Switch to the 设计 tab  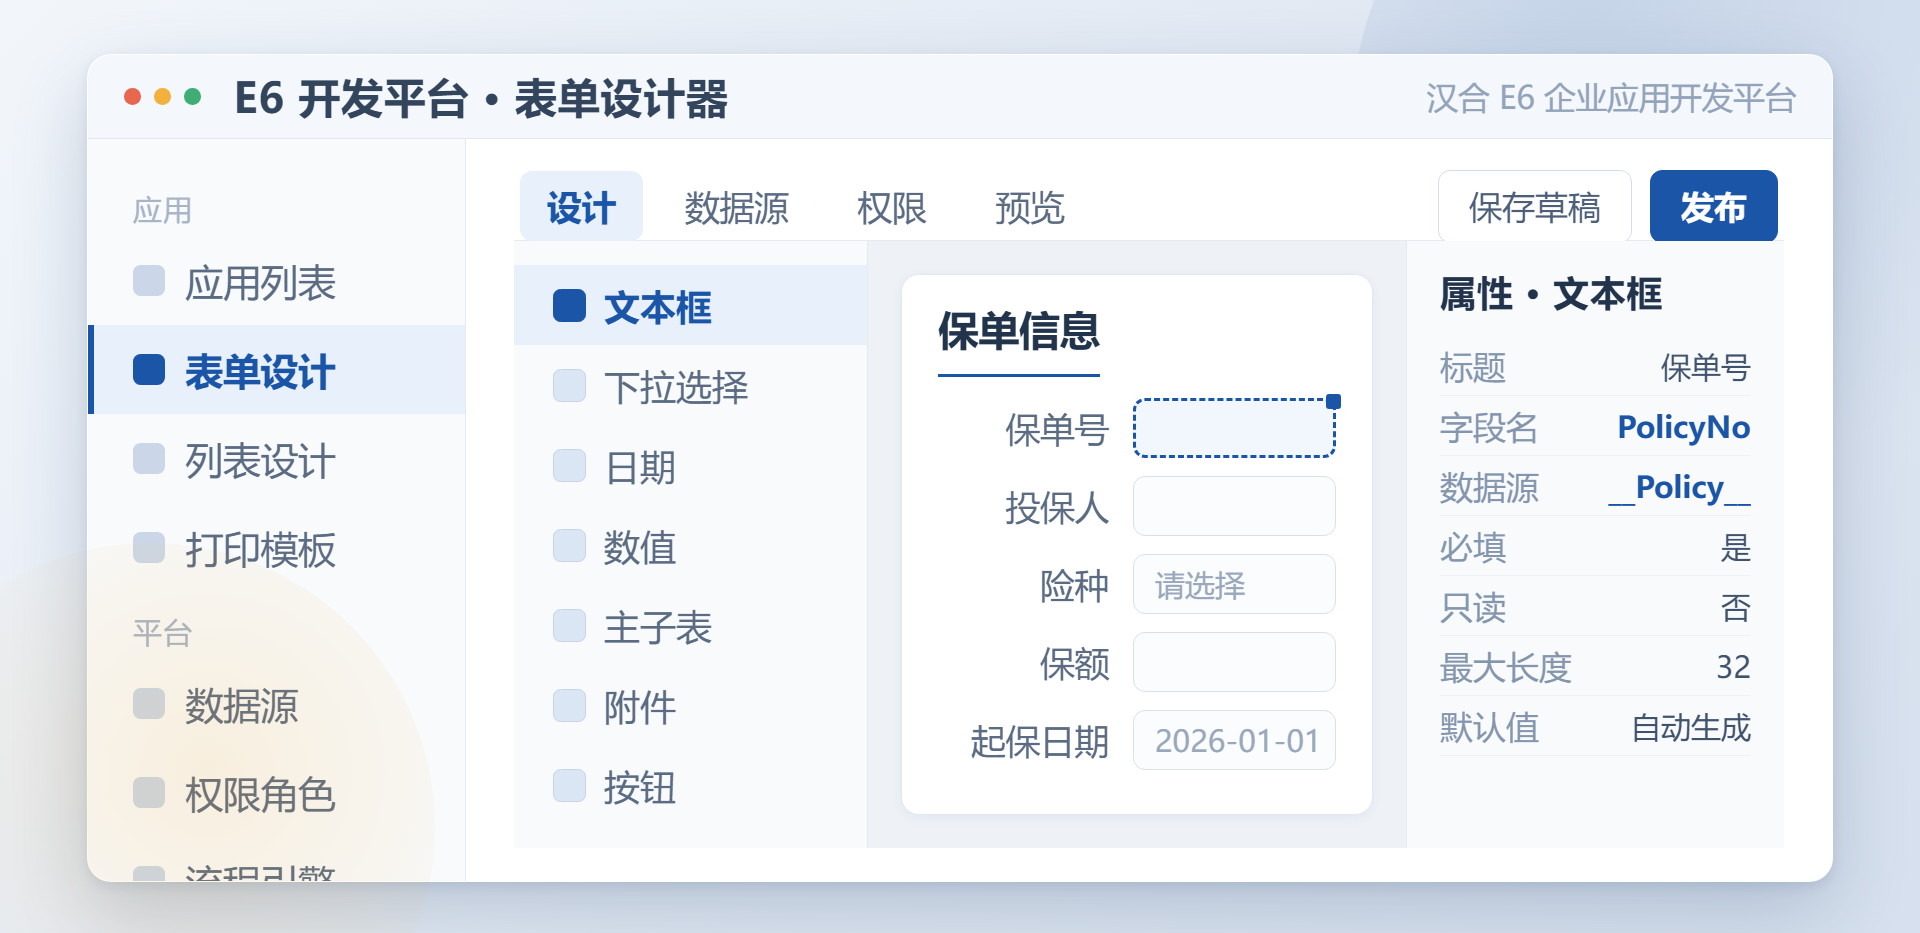coord(581,207)
